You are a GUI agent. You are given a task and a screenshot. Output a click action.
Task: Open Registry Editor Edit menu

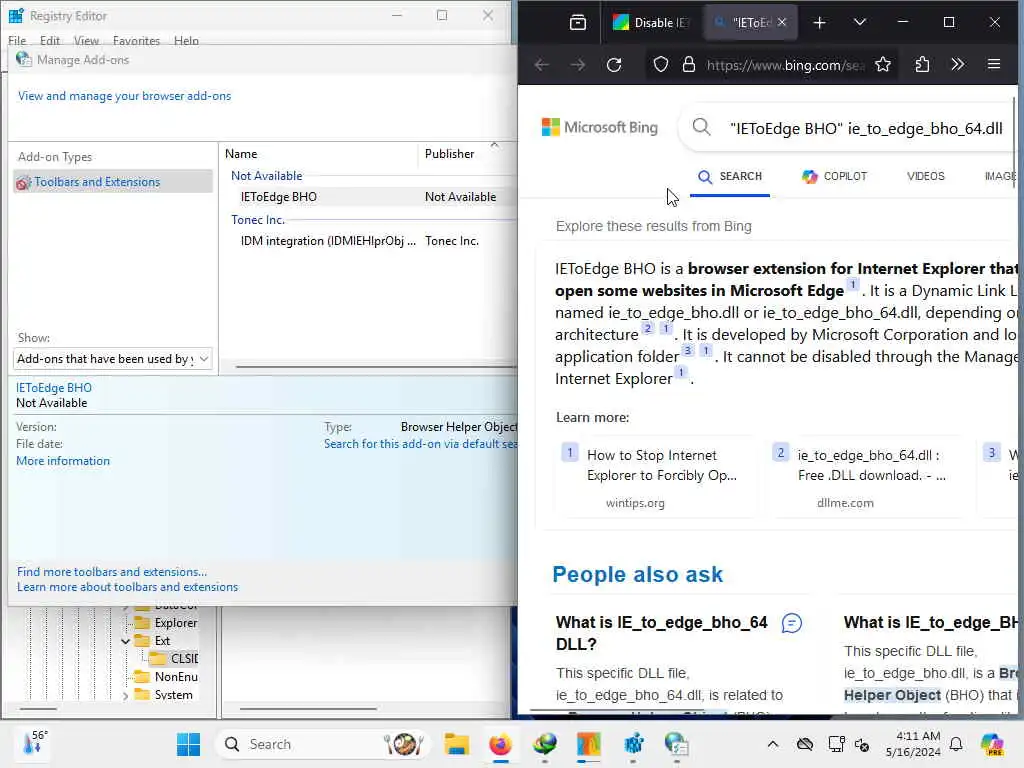(50, 40)
